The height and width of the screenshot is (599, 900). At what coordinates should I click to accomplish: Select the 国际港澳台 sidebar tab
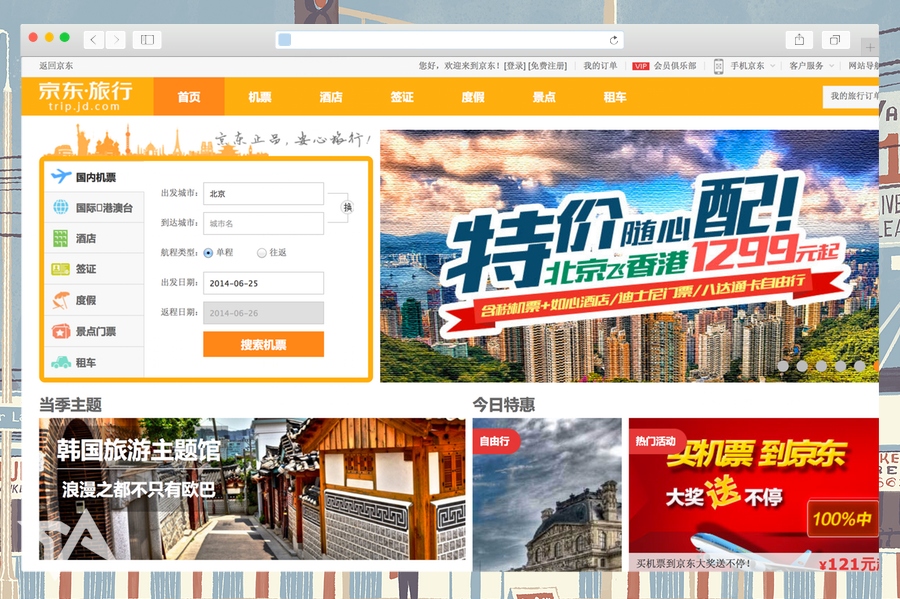[95, 207]
